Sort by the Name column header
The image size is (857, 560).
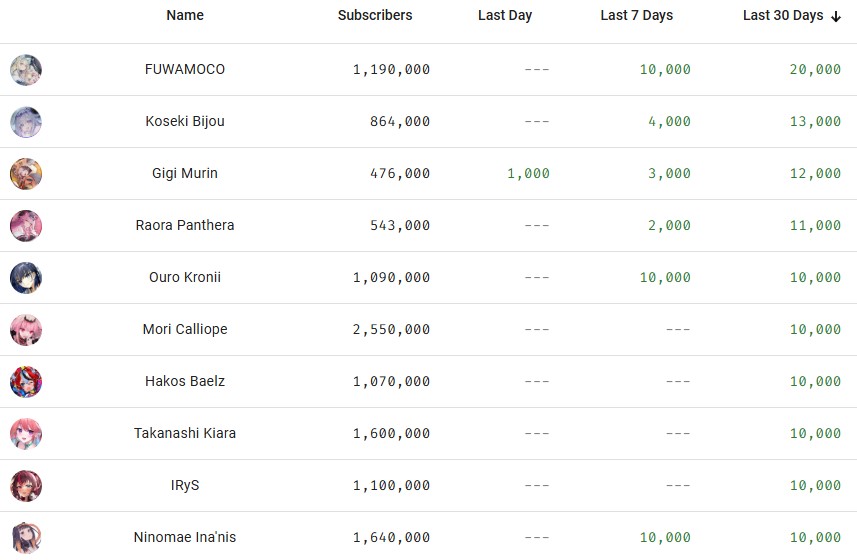[x=185, y=15]
